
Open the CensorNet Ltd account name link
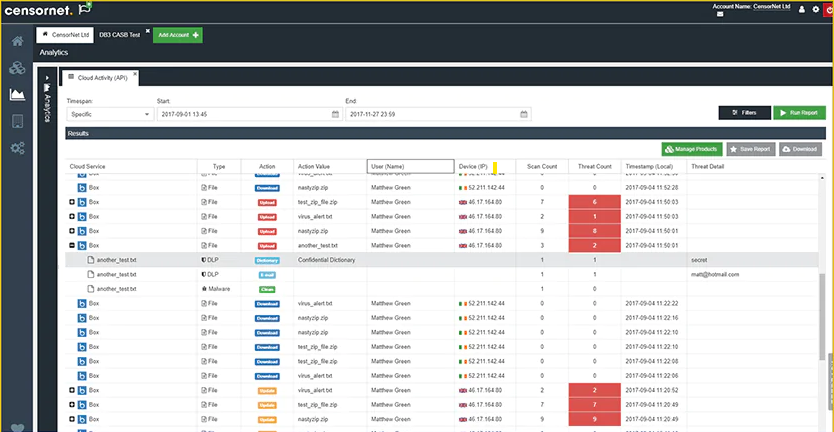pos(772,6)
